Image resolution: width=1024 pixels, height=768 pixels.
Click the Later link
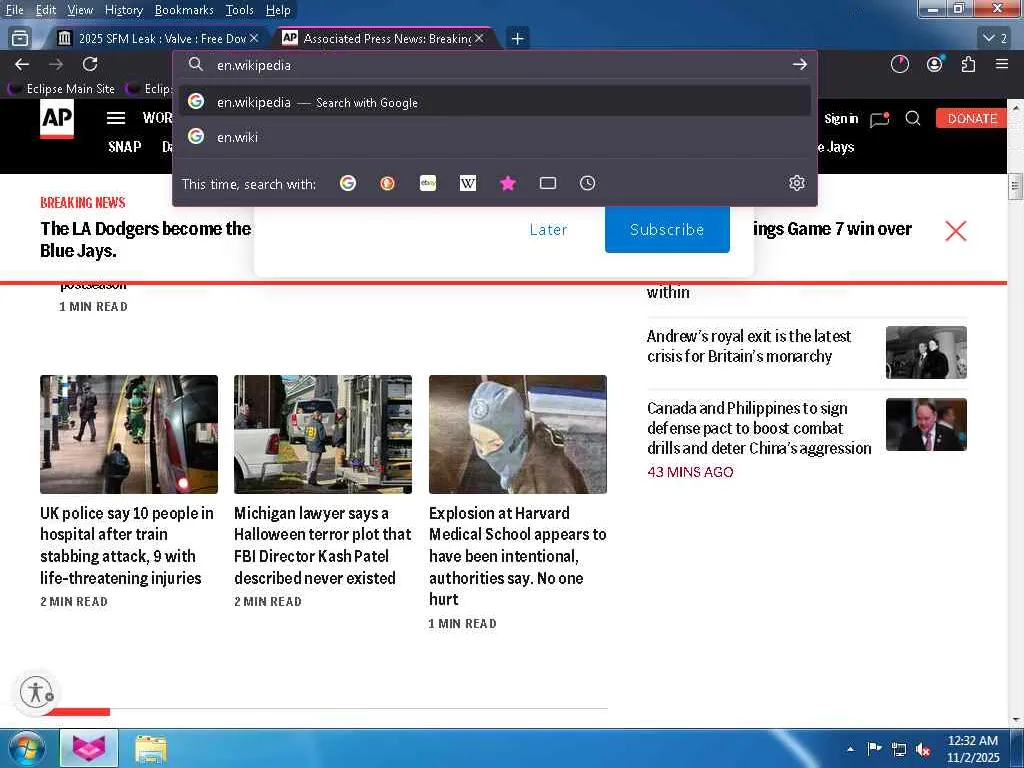548,230
